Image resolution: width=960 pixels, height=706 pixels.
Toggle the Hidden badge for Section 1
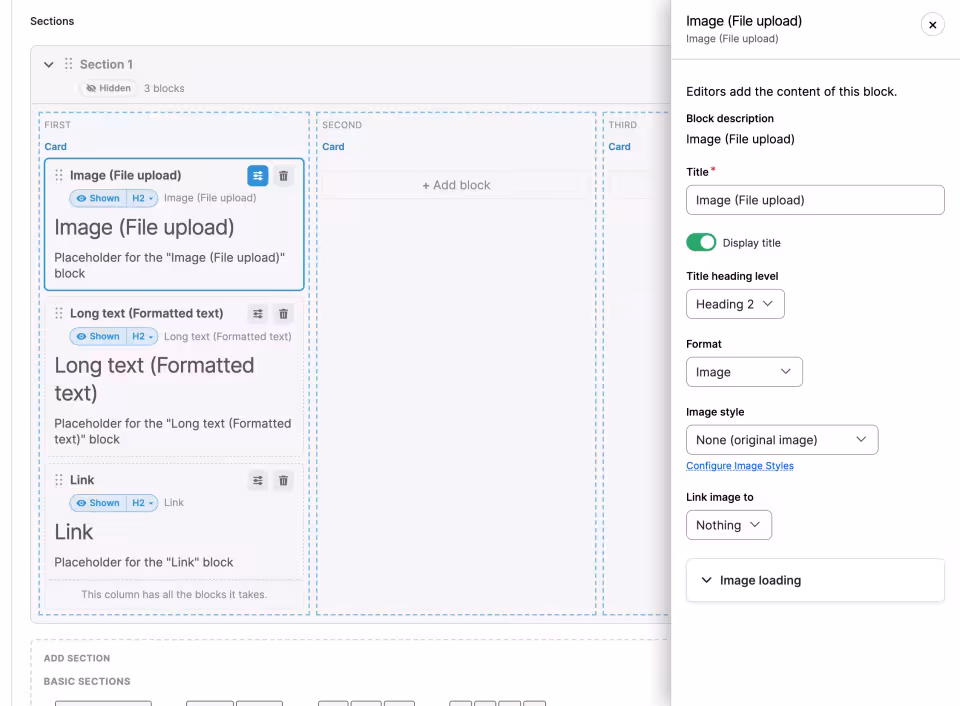click(108, 88)
